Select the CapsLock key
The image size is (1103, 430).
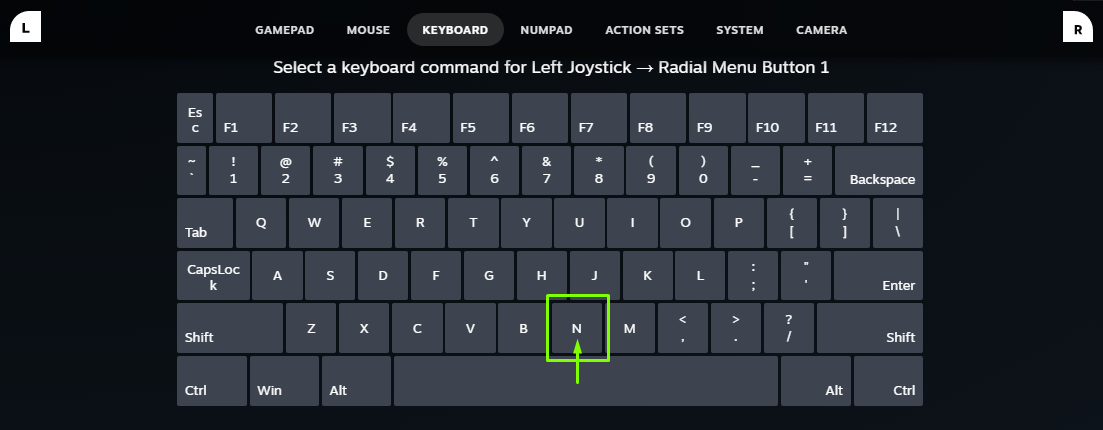(x=213, y=275)
